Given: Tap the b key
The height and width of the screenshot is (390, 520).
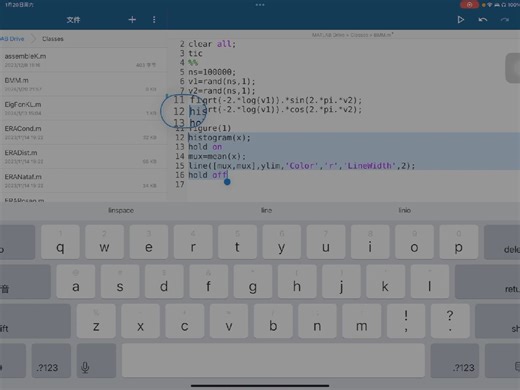Looking at the screenshot, I should (x=273, y=321).
